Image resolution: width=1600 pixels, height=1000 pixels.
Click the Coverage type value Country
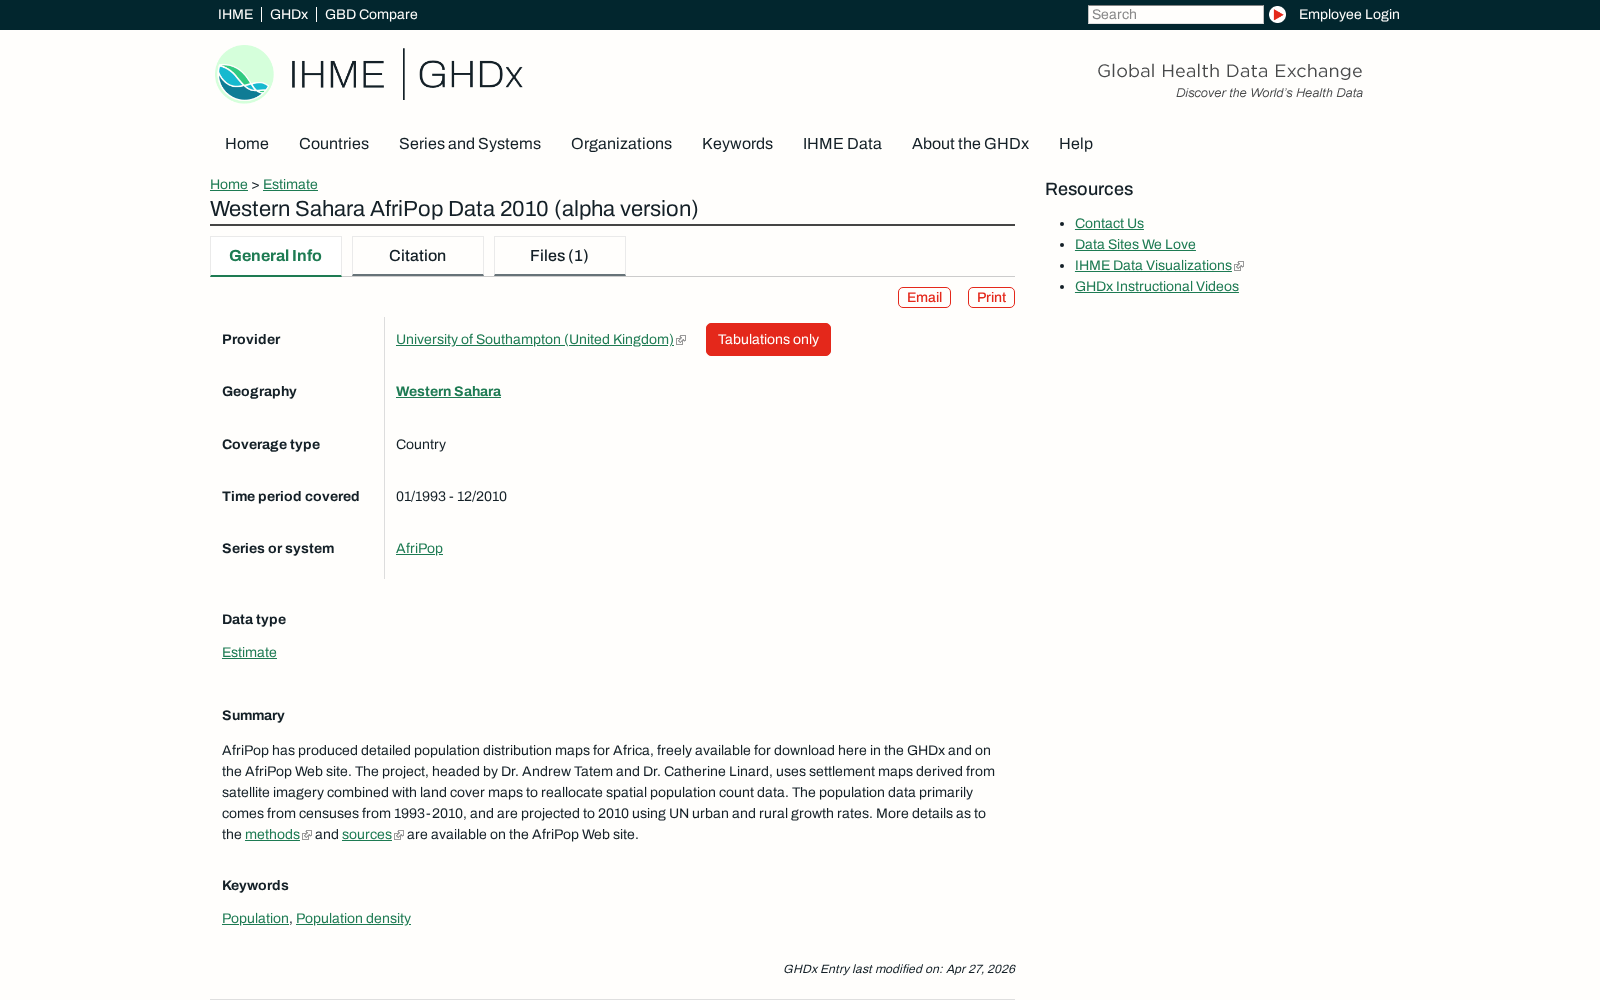pyautogui.click(x=421, y=444)
